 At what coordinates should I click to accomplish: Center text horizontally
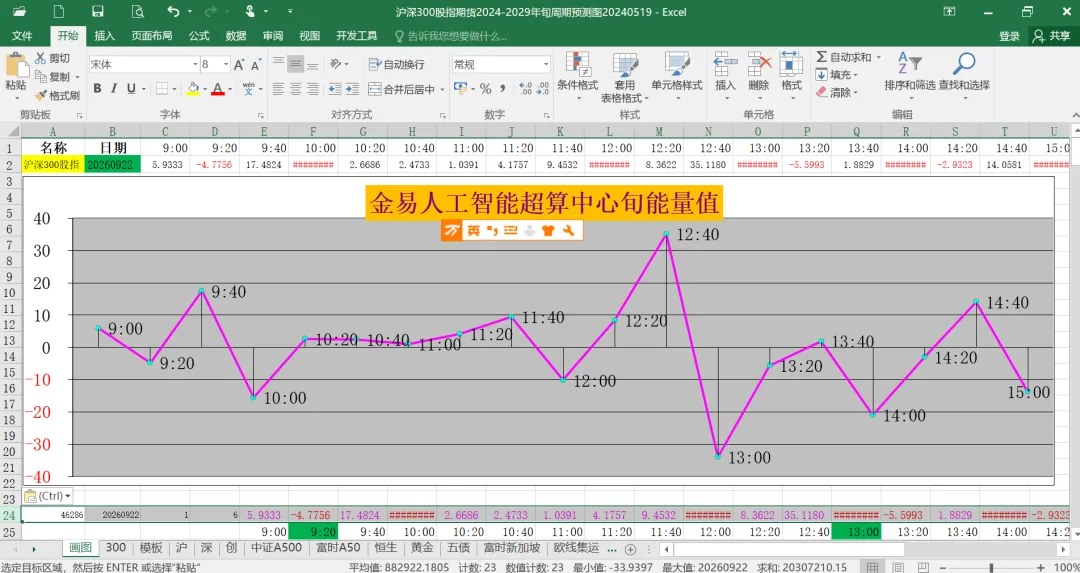pos(295,89)
